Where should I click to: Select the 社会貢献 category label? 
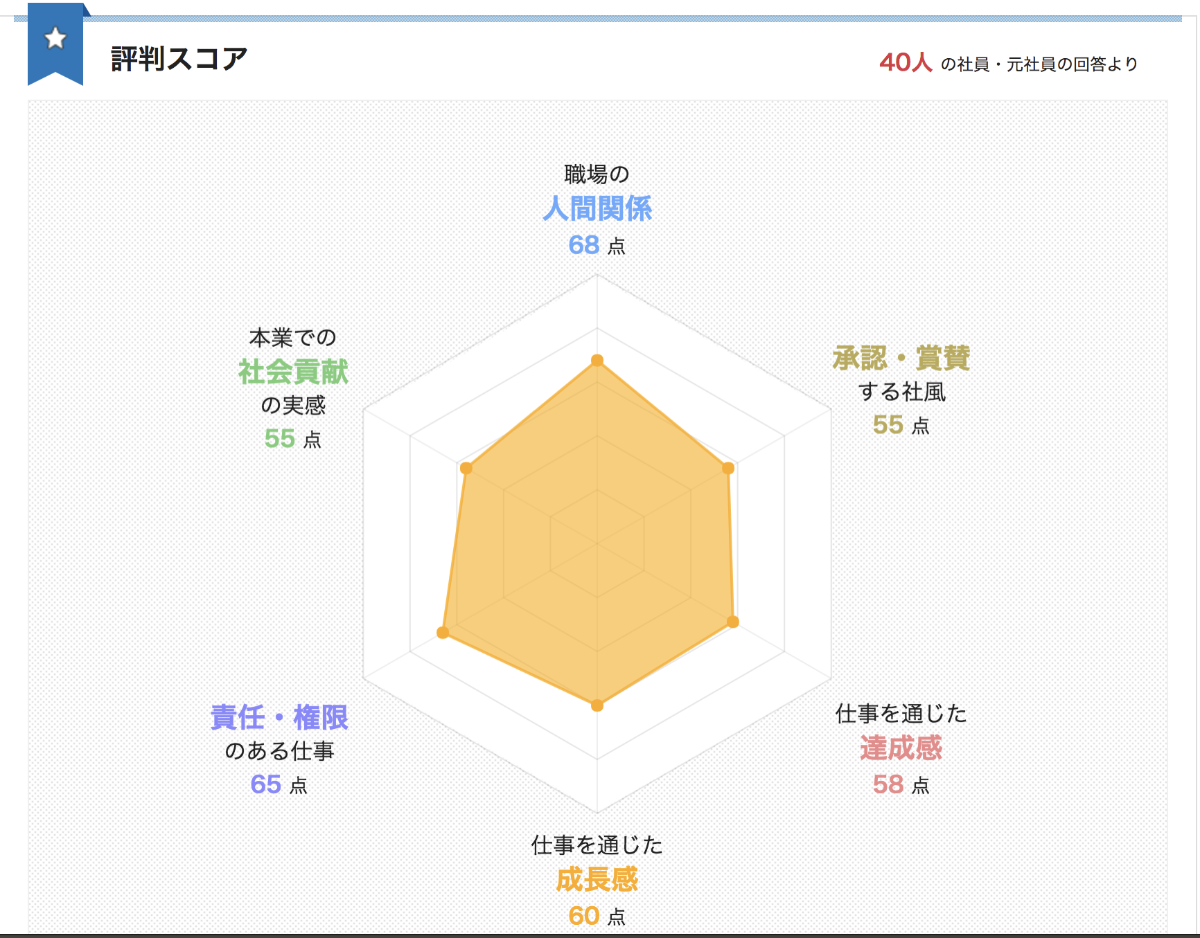(x=293, y=372)
